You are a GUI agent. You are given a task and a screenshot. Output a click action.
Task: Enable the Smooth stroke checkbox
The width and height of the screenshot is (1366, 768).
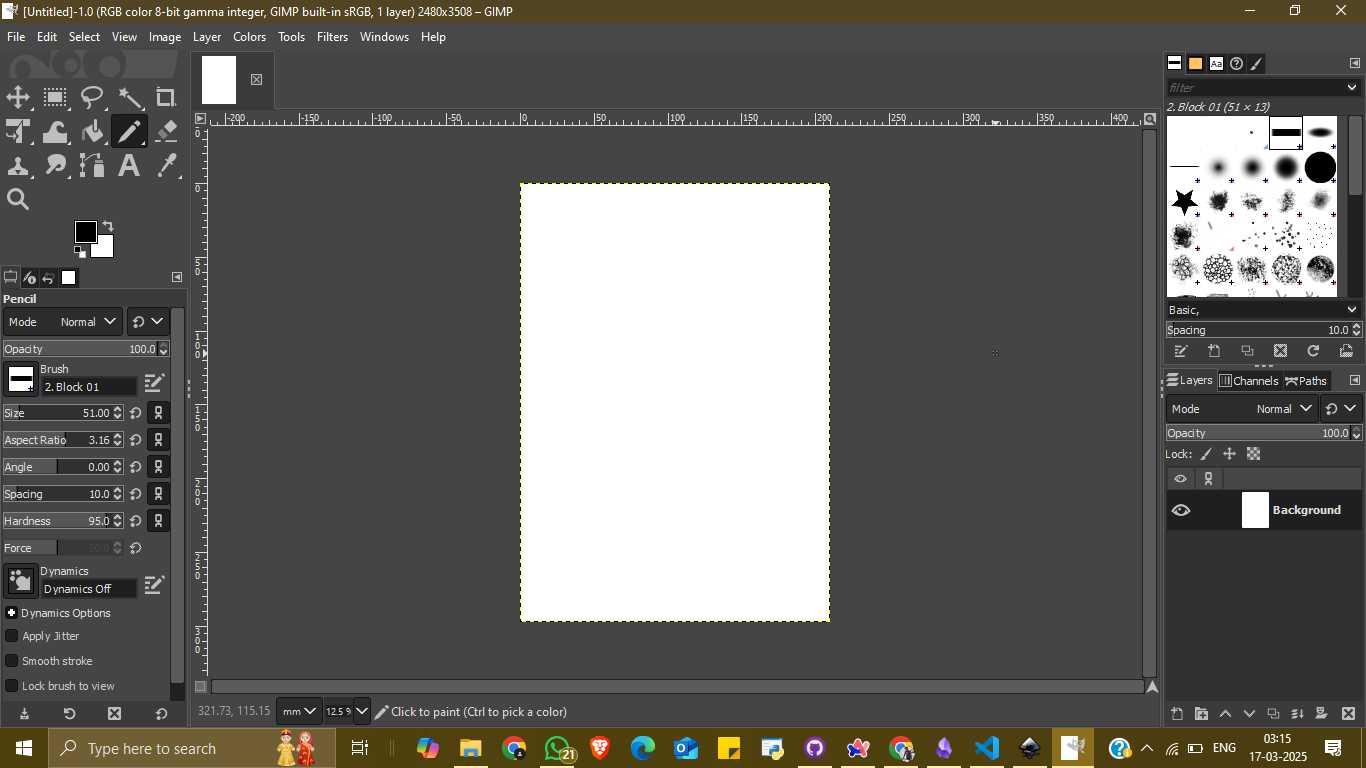pos(12,661)
